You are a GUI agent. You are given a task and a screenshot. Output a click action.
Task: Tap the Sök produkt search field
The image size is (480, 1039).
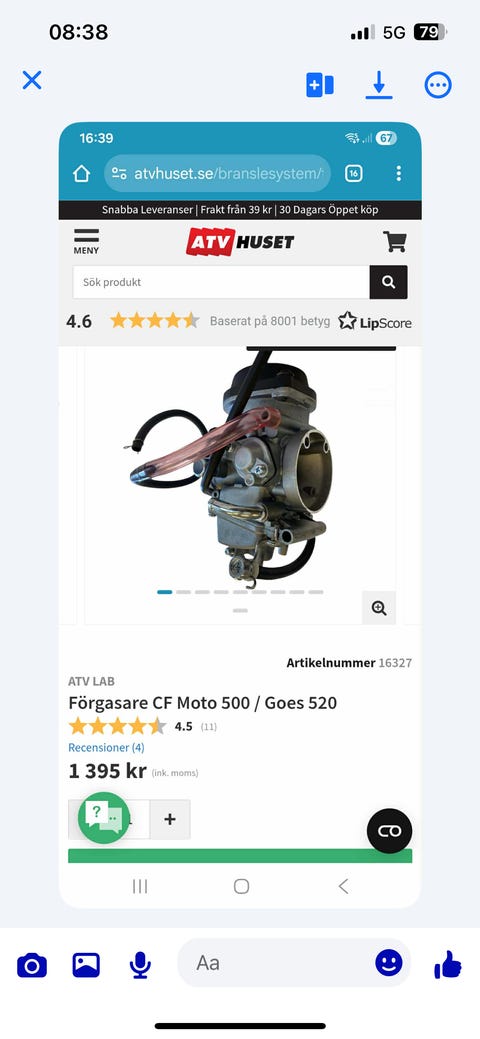tap(221, 282)
